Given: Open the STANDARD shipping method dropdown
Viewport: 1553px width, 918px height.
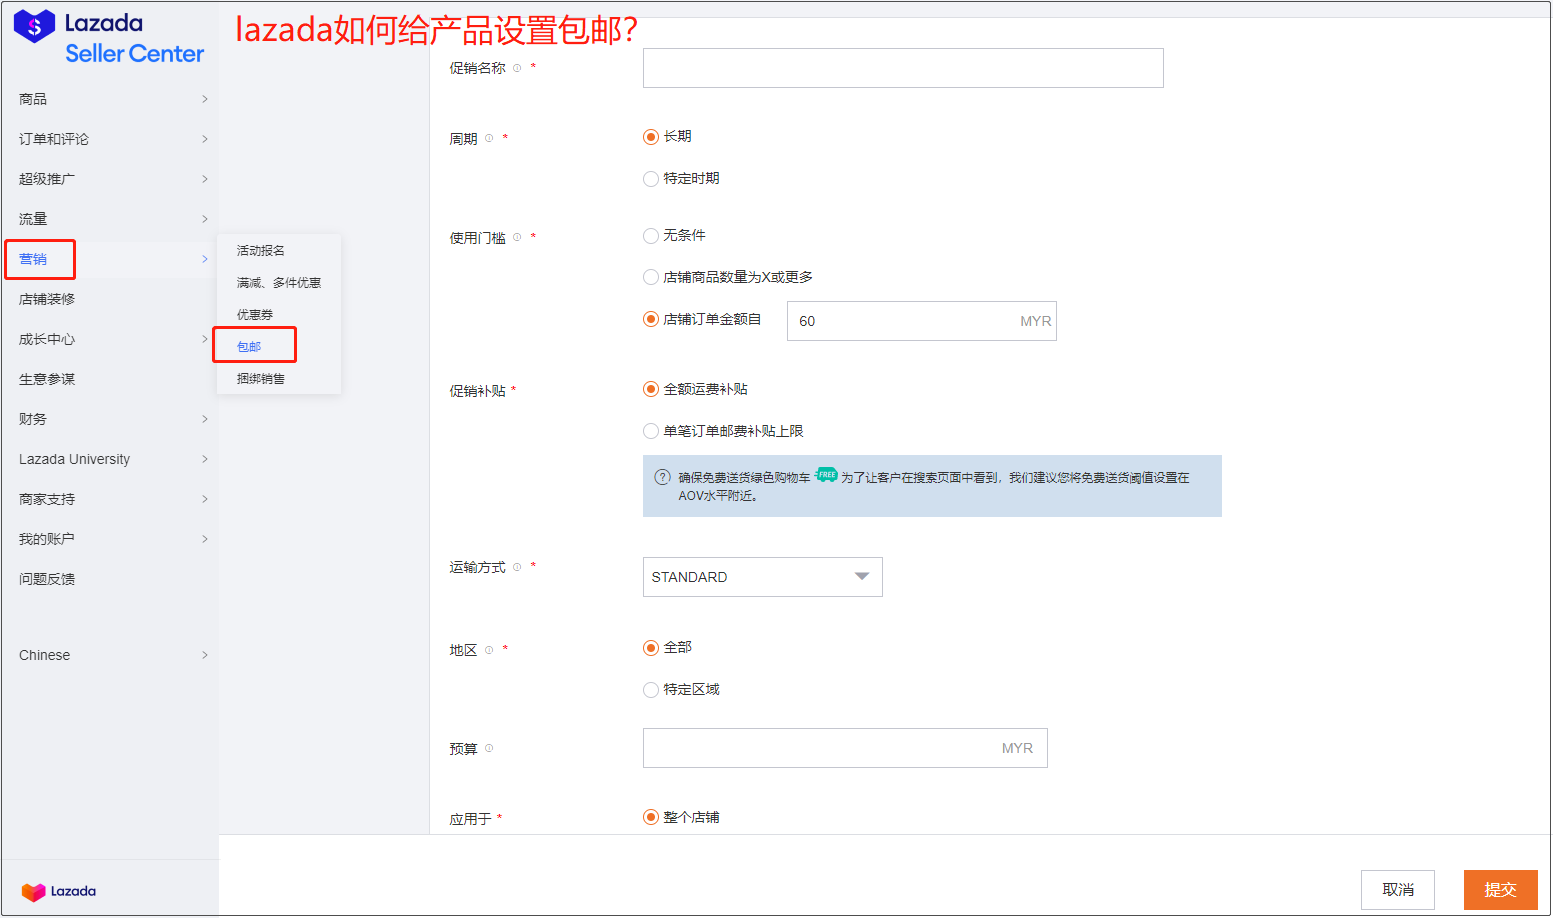Looking at the screenshot, I should point(762,577).
